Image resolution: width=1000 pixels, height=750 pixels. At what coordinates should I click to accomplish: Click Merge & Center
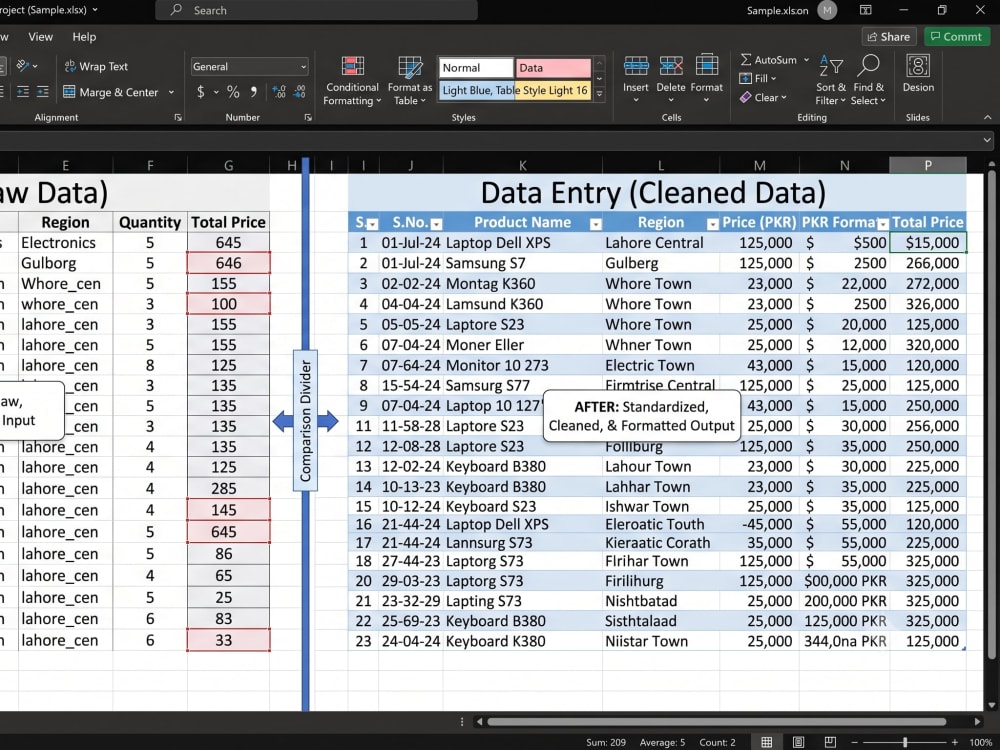tap(111, 92)
